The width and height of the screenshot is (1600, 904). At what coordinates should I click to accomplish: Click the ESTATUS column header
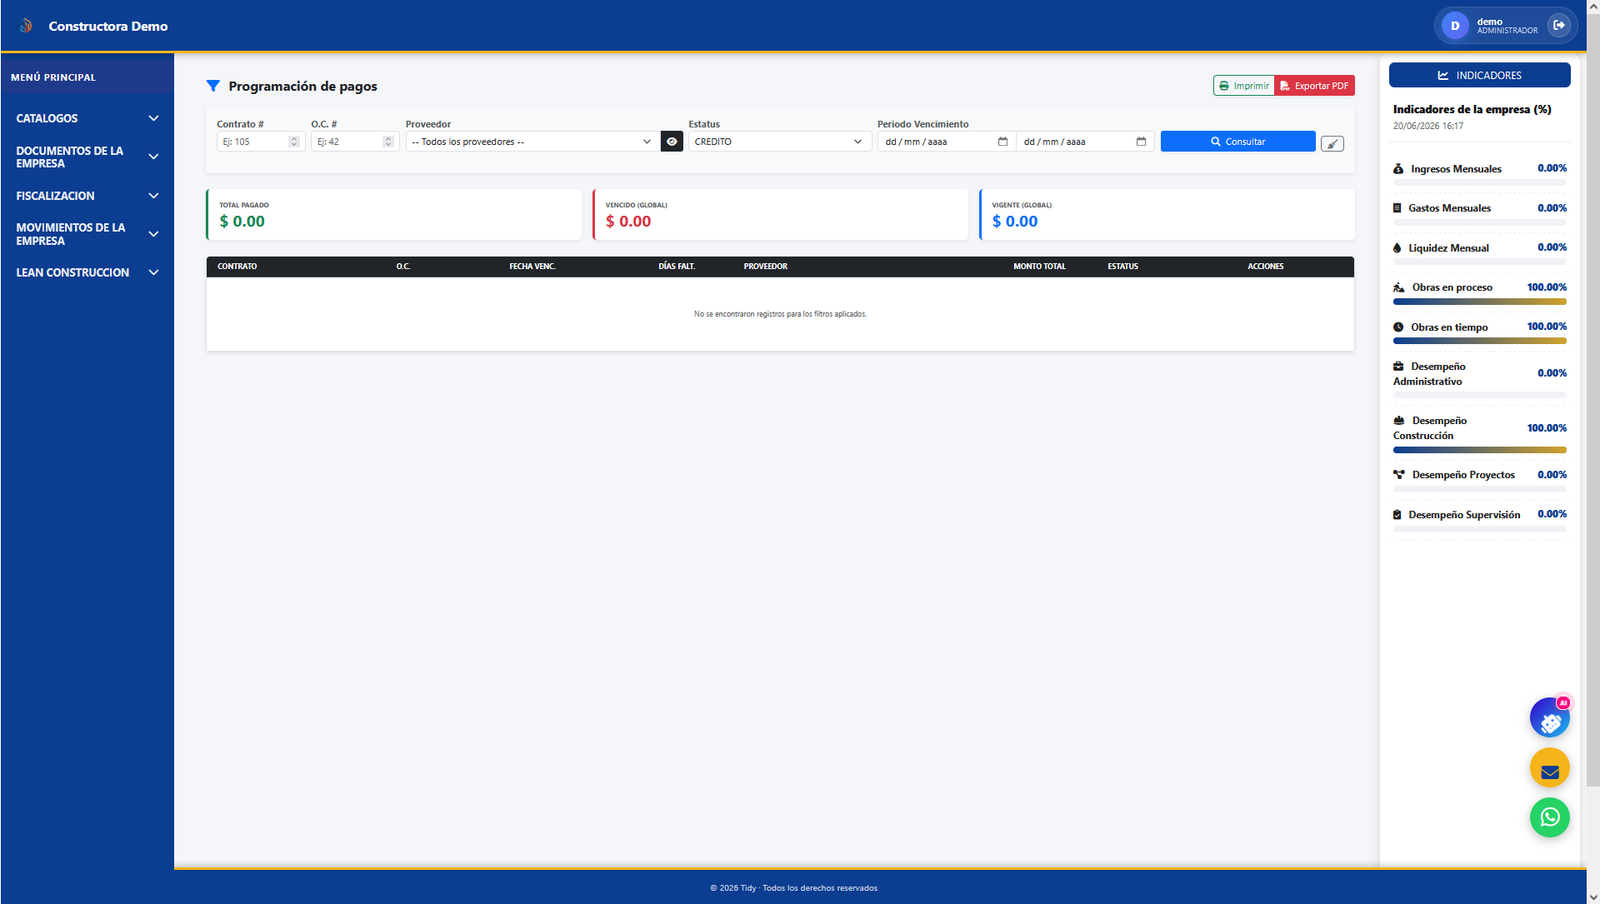click(x=1123, y=266)
